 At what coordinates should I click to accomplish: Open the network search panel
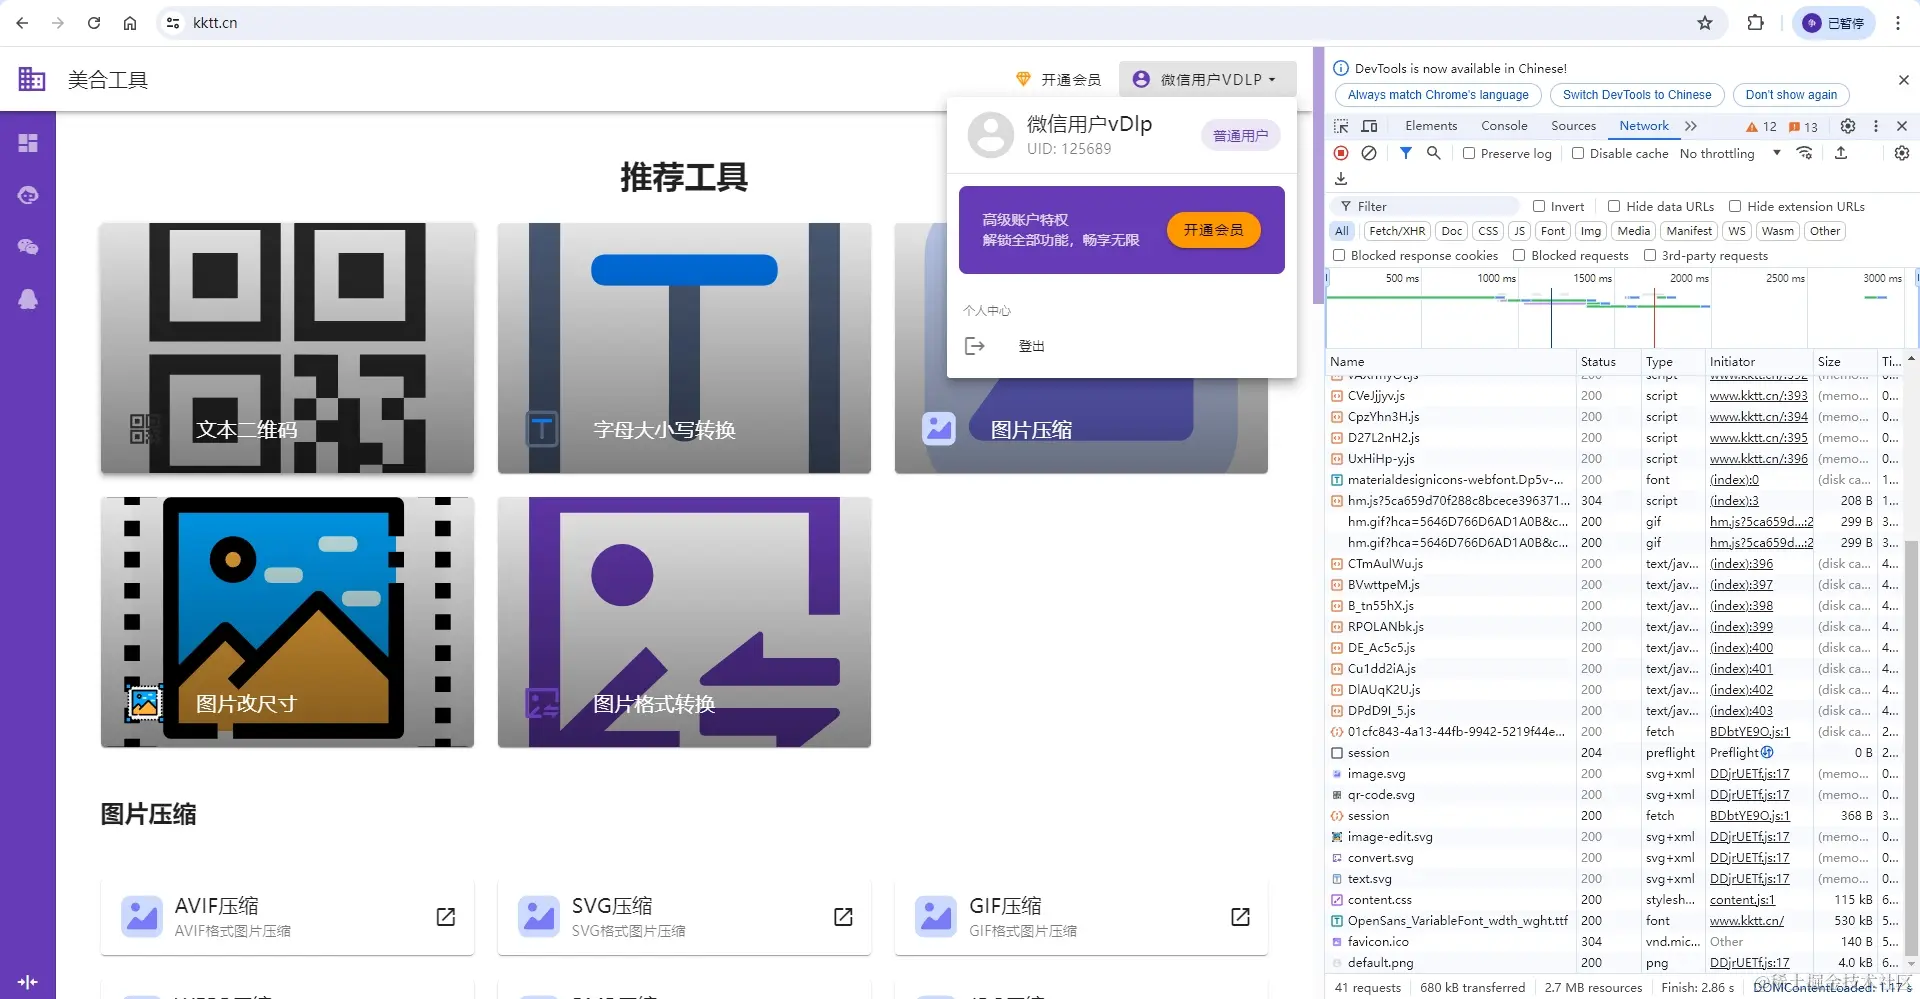[1434, 153]
